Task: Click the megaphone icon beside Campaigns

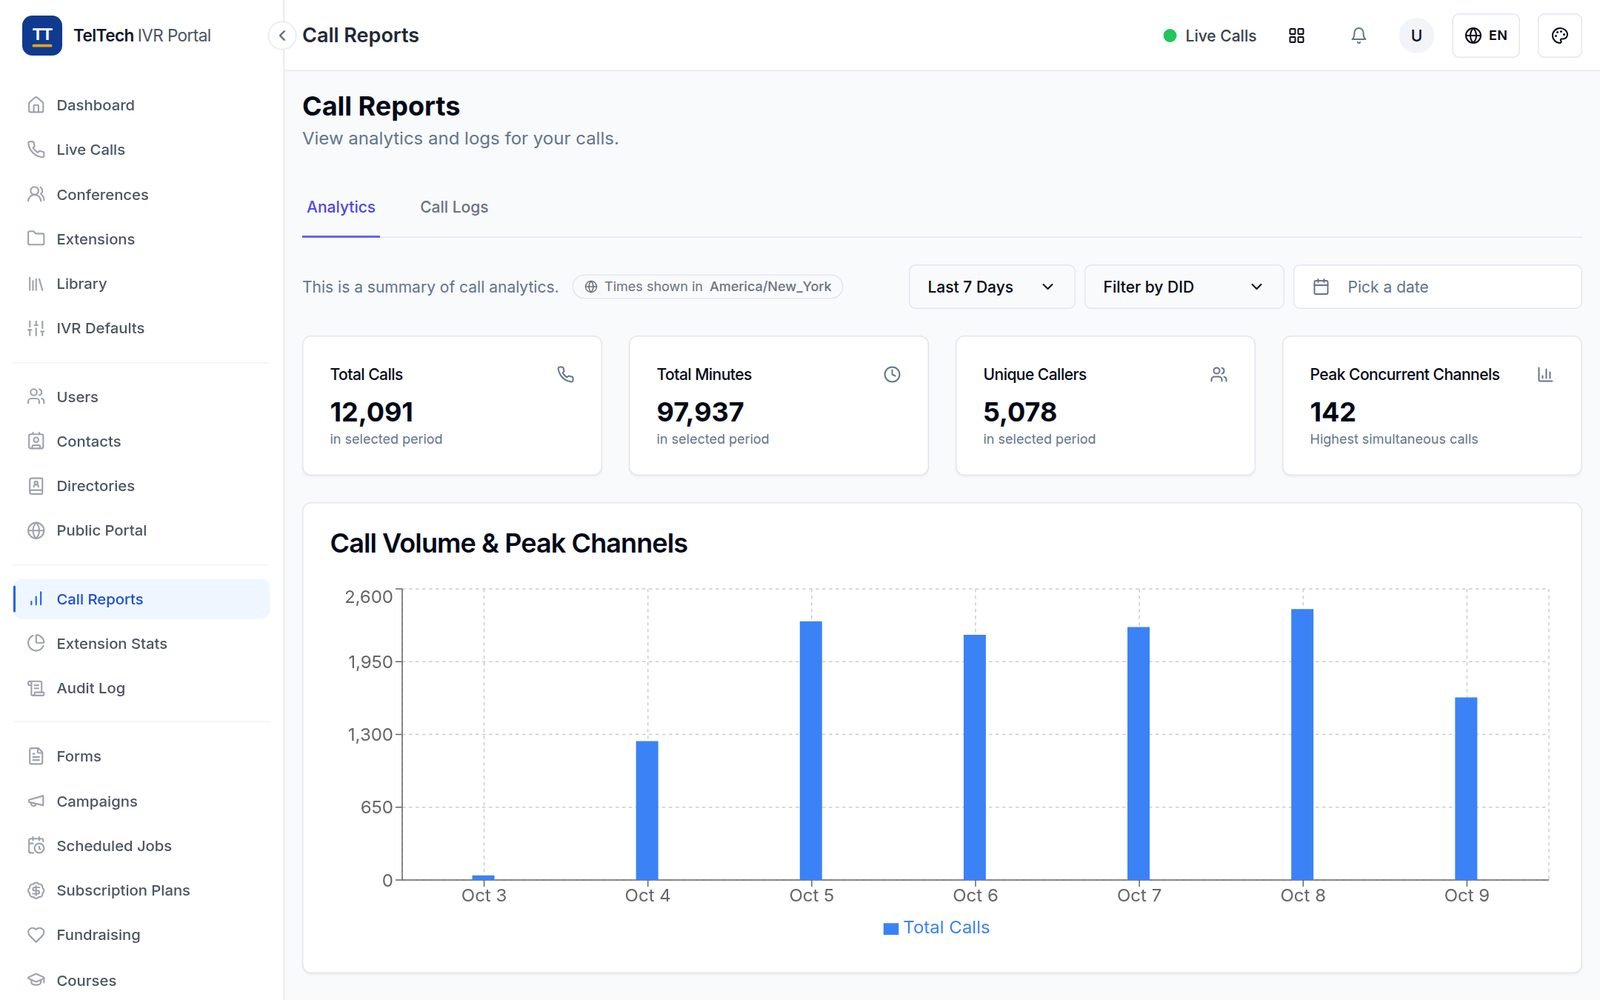Action: (36, 801)
